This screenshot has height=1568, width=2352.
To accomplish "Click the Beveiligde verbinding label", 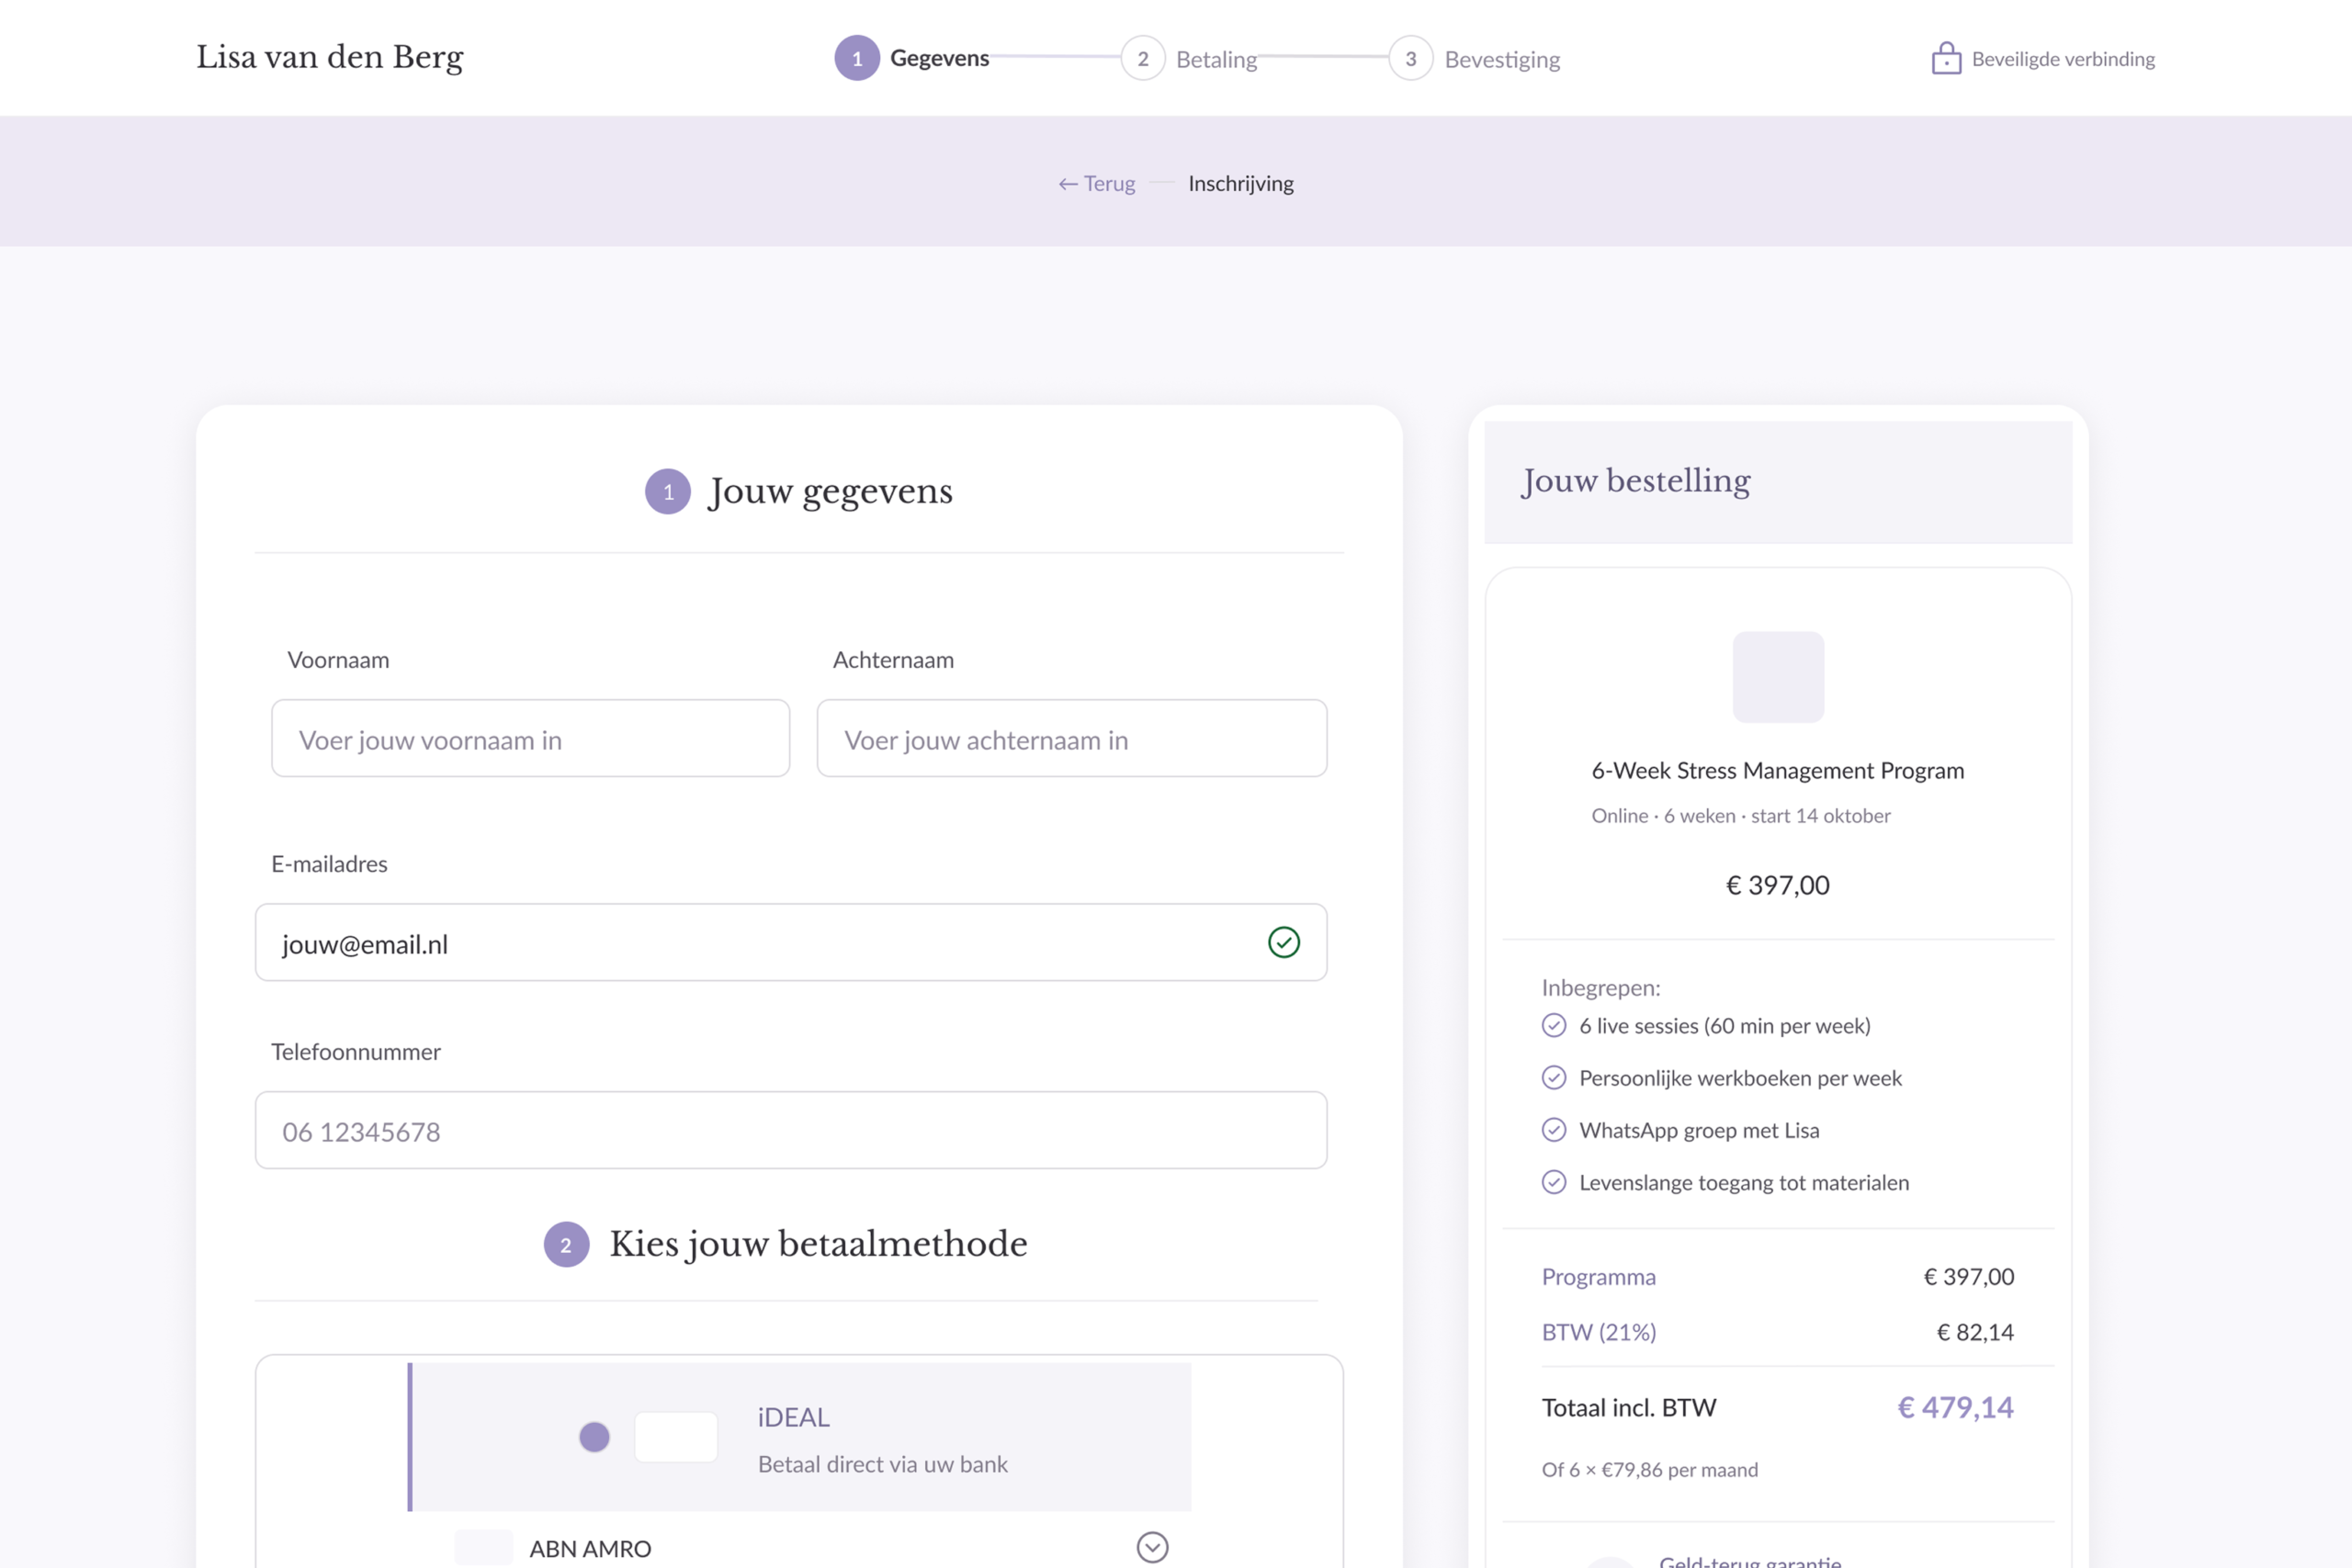I will point(2063,59).
